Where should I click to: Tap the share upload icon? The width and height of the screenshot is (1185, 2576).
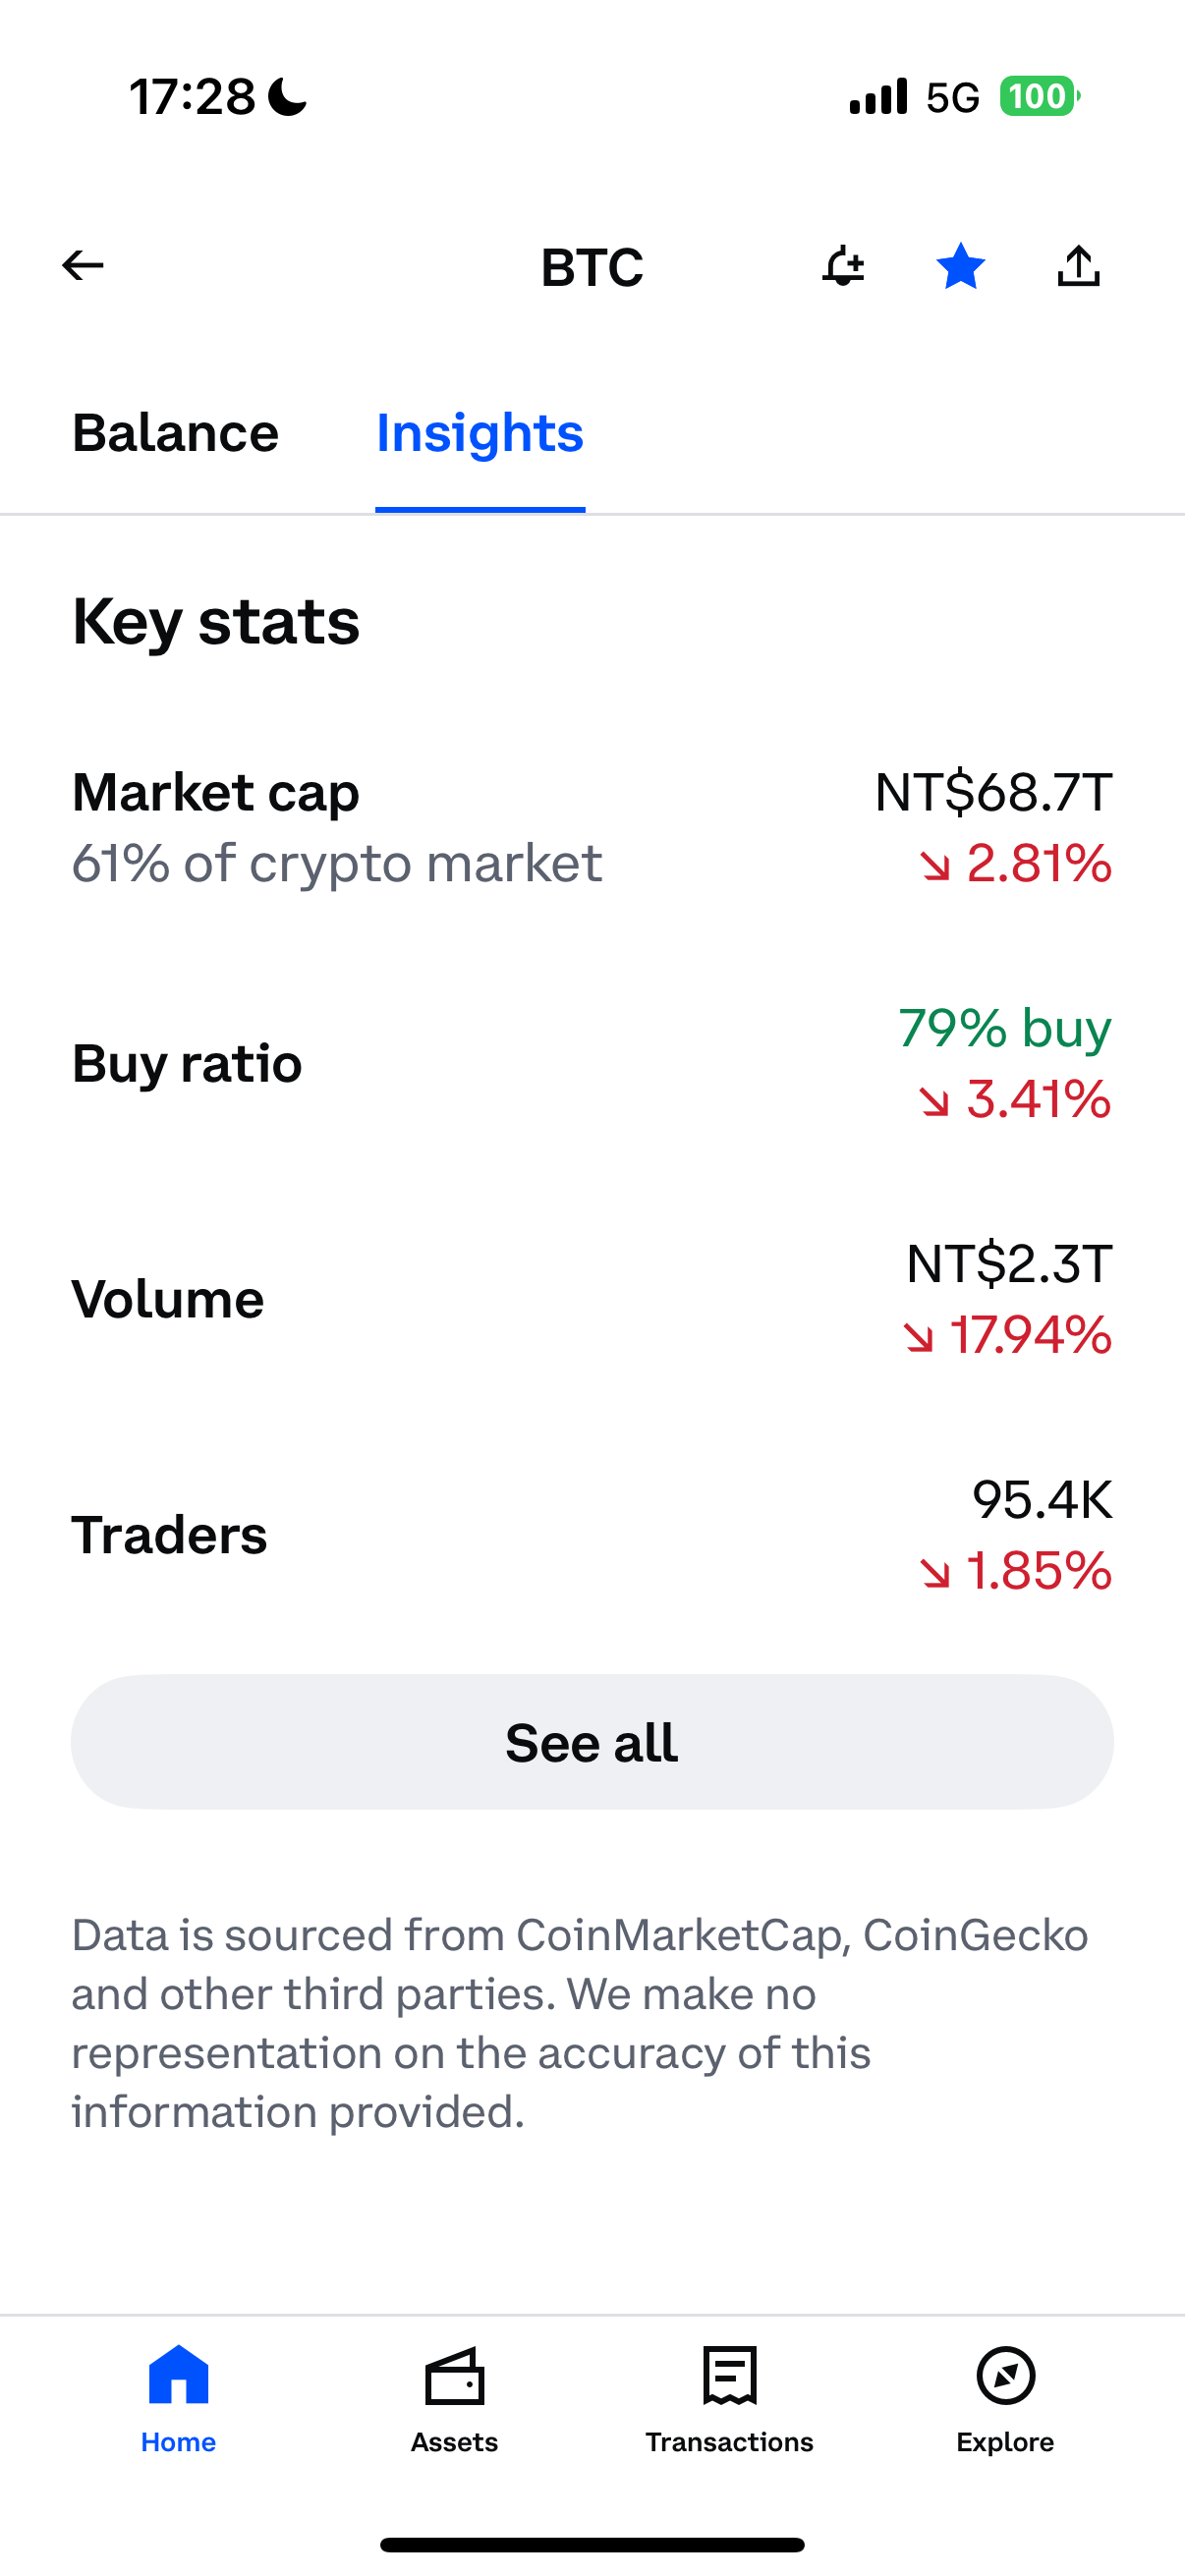(1078, 266)
